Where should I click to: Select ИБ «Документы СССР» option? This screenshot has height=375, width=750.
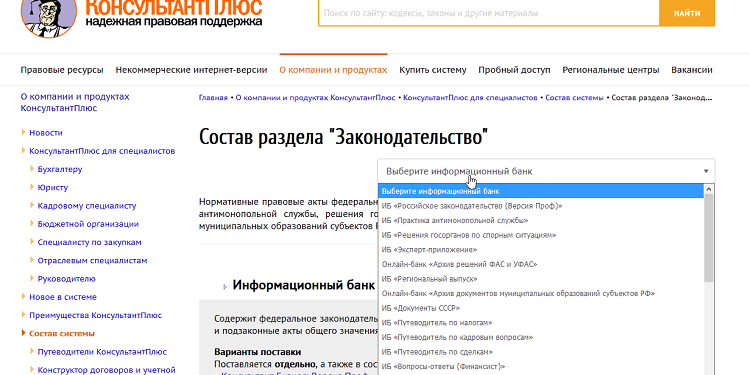pyautogui.click(x=541, y=308)
